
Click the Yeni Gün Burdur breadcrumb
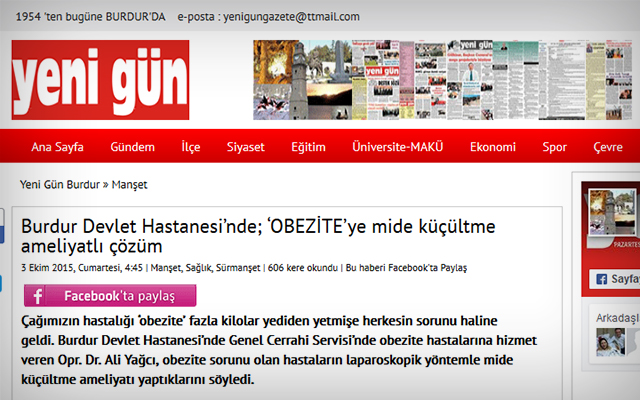[x=60, y=184]
